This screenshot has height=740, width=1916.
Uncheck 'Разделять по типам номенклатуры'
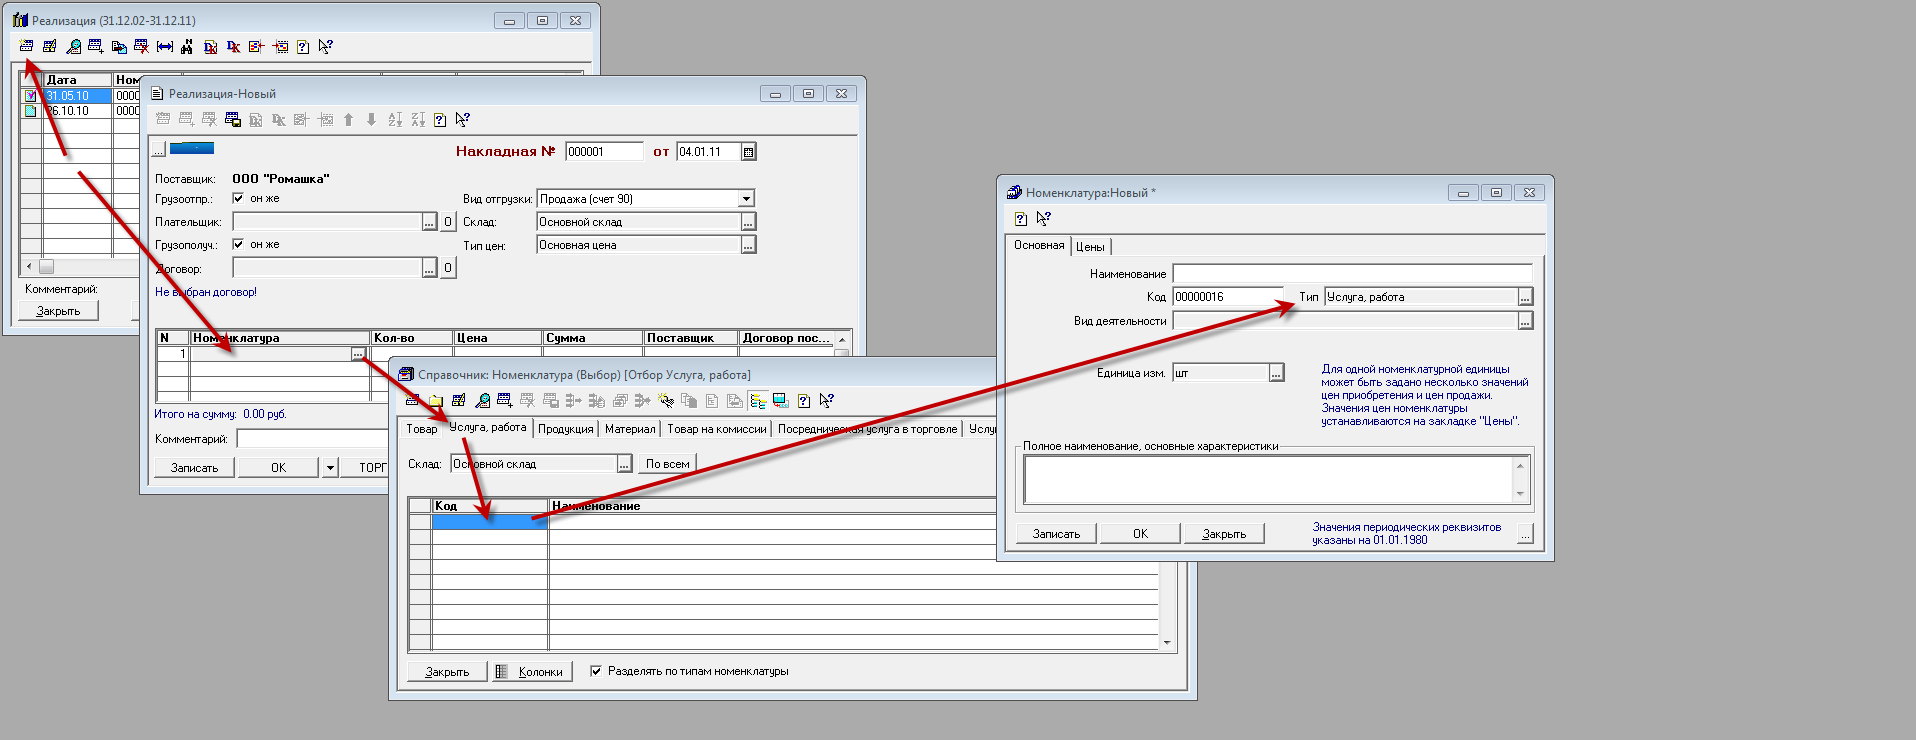click(596, 671)
